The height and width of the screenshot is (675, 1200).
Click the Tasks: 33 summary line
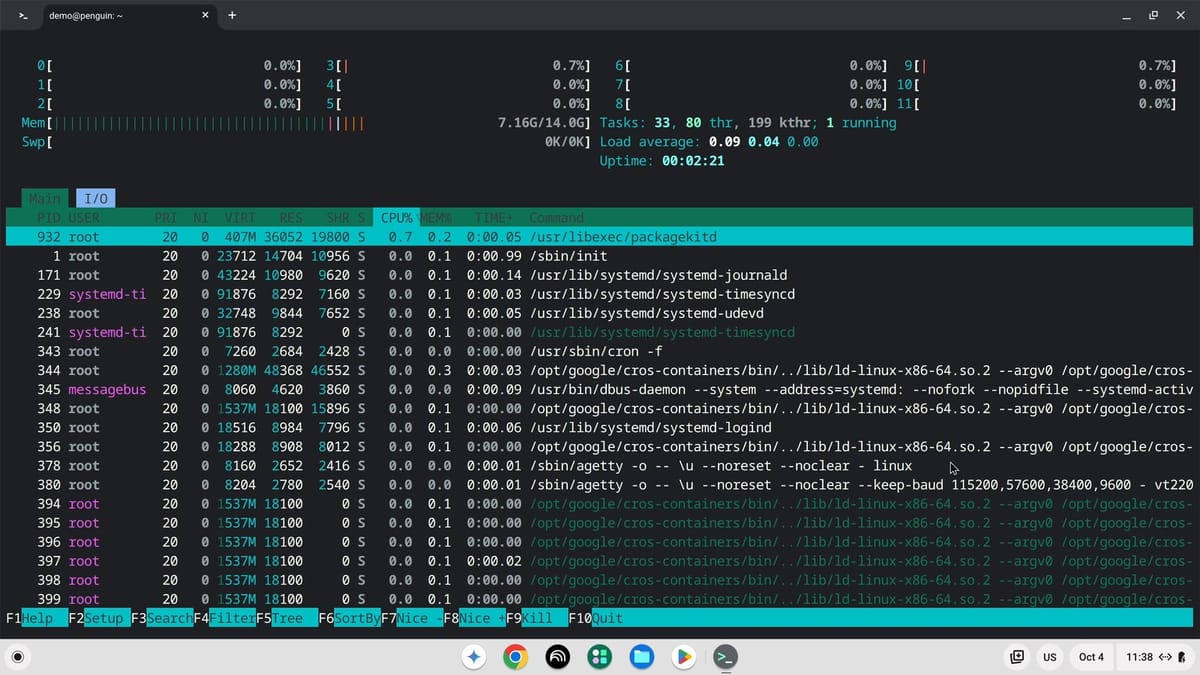click(748, 123)
